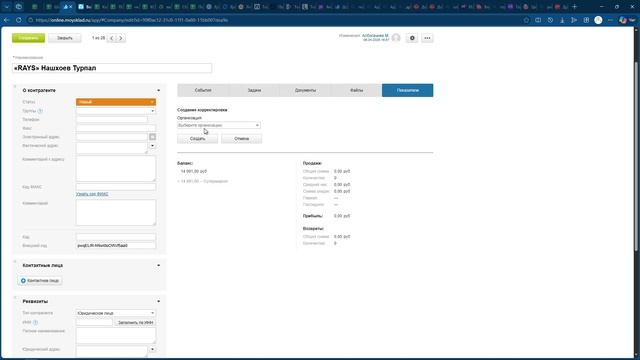Click the page vertical scrollbar

(636, 157)
